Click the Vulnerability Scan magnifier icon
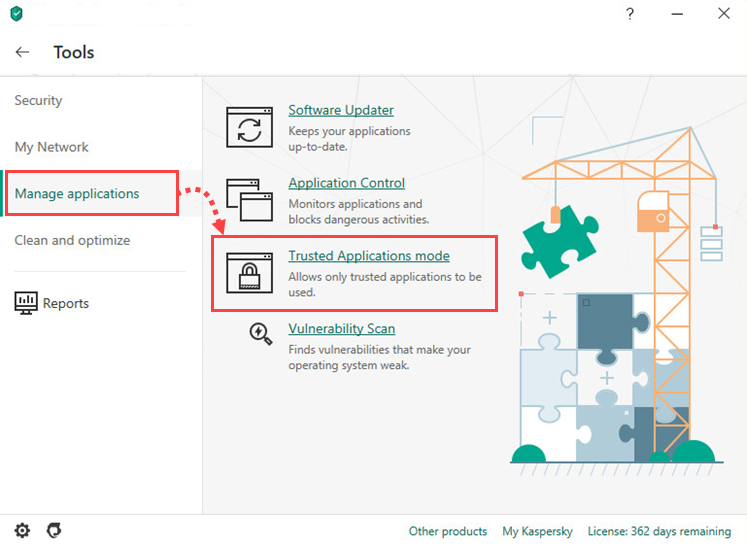This screenshot has height=545, width=747. 261,333
